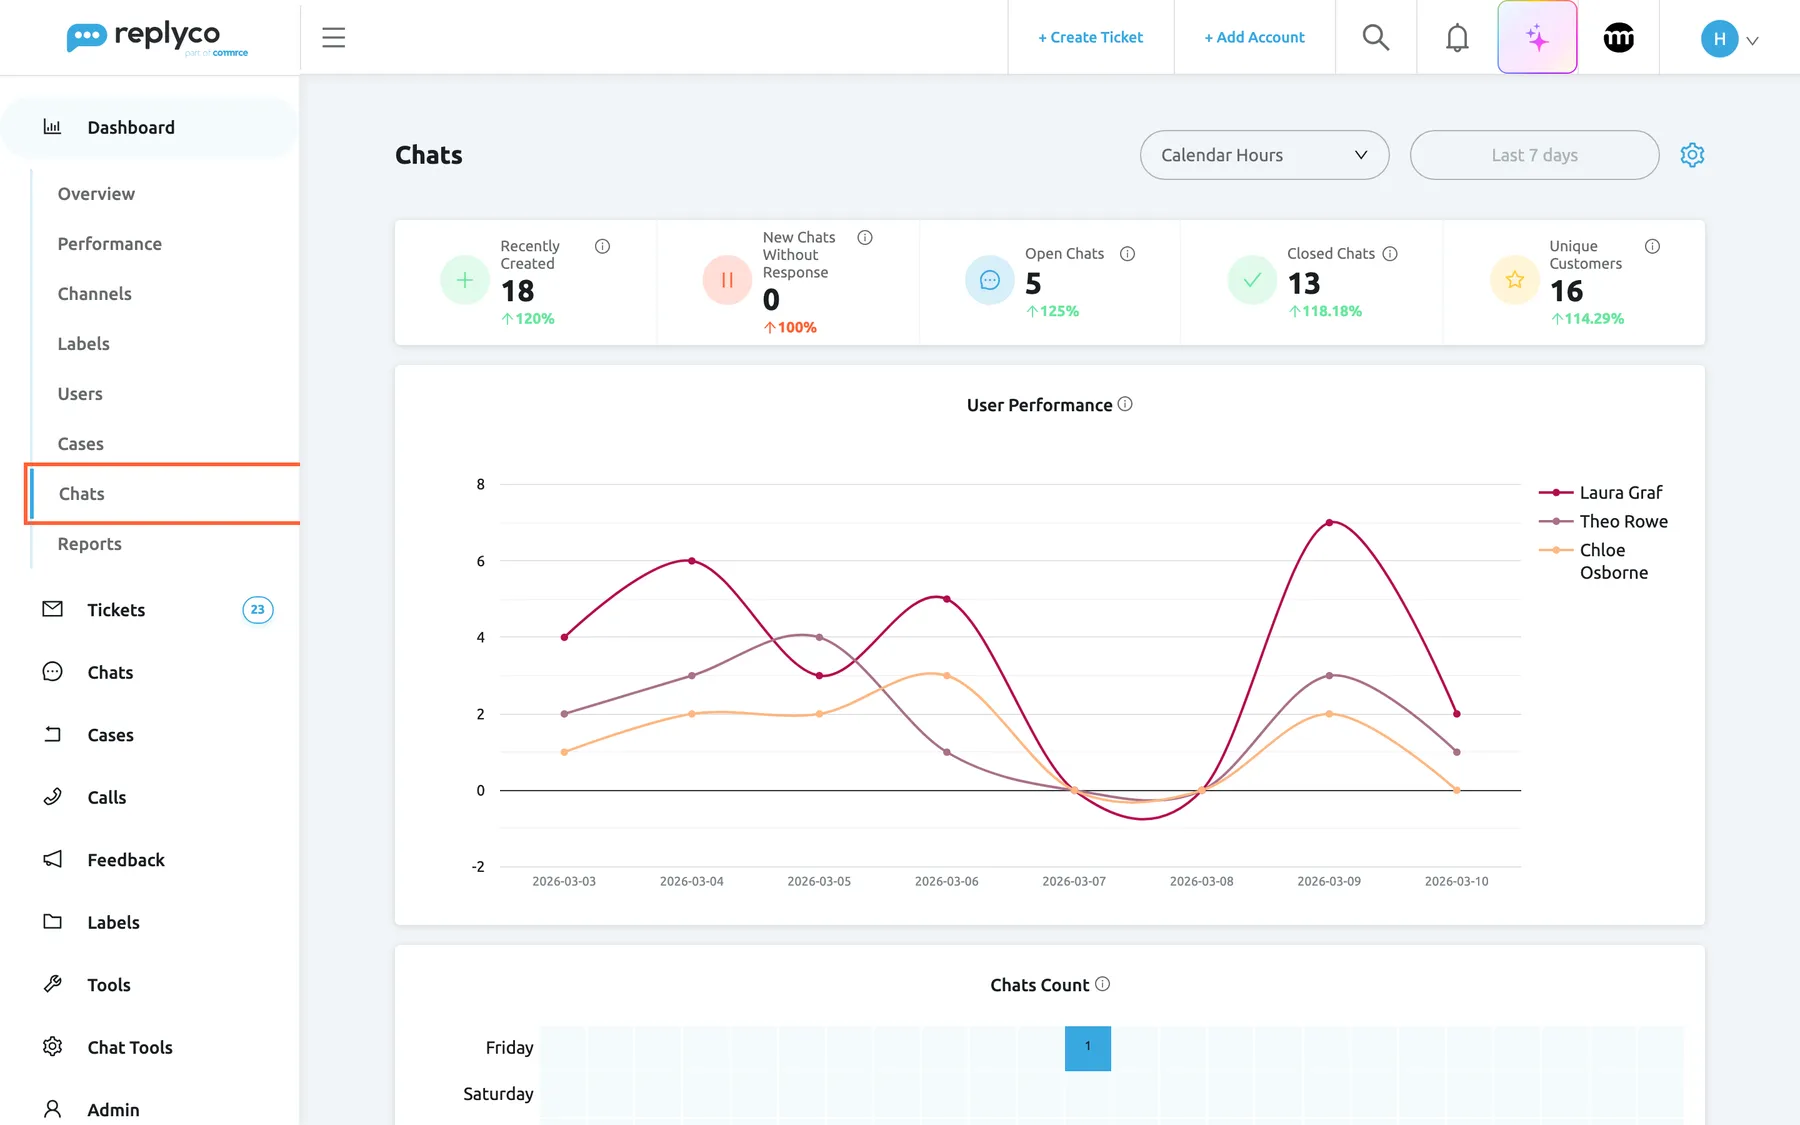
Task: Click the Friday heatmap cell showing 1
Action: 1088,1048
